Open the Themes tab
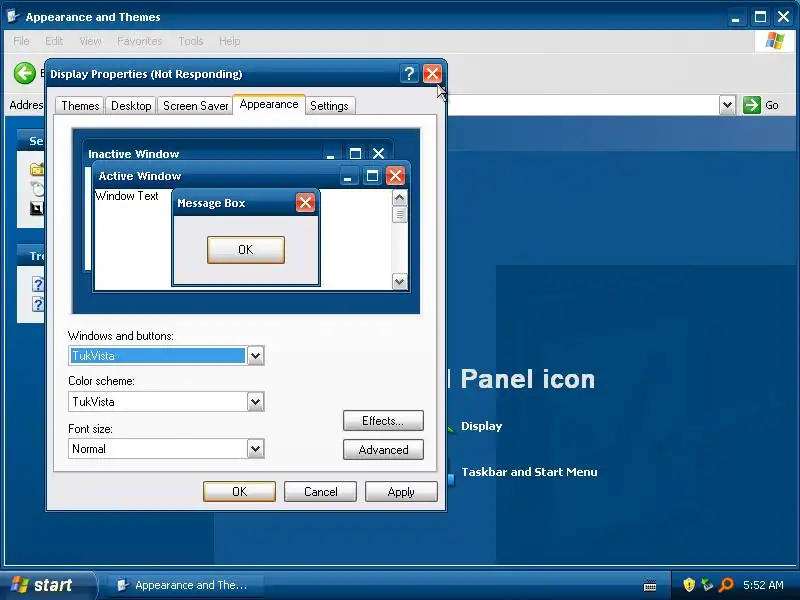 click(80, 106)
